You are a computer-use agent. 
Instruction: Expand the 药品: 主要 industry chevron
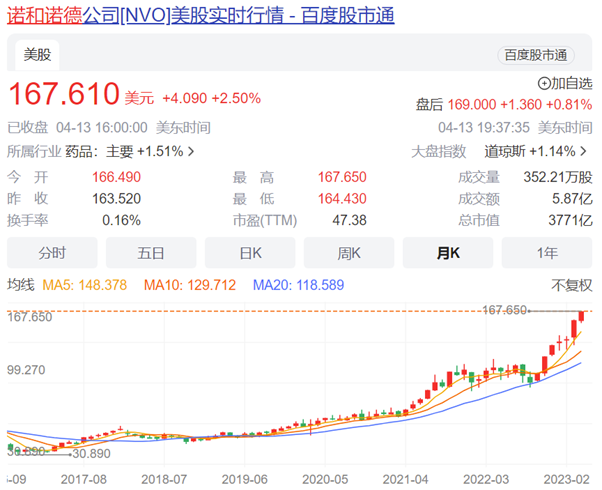click(x=191, y=152)
